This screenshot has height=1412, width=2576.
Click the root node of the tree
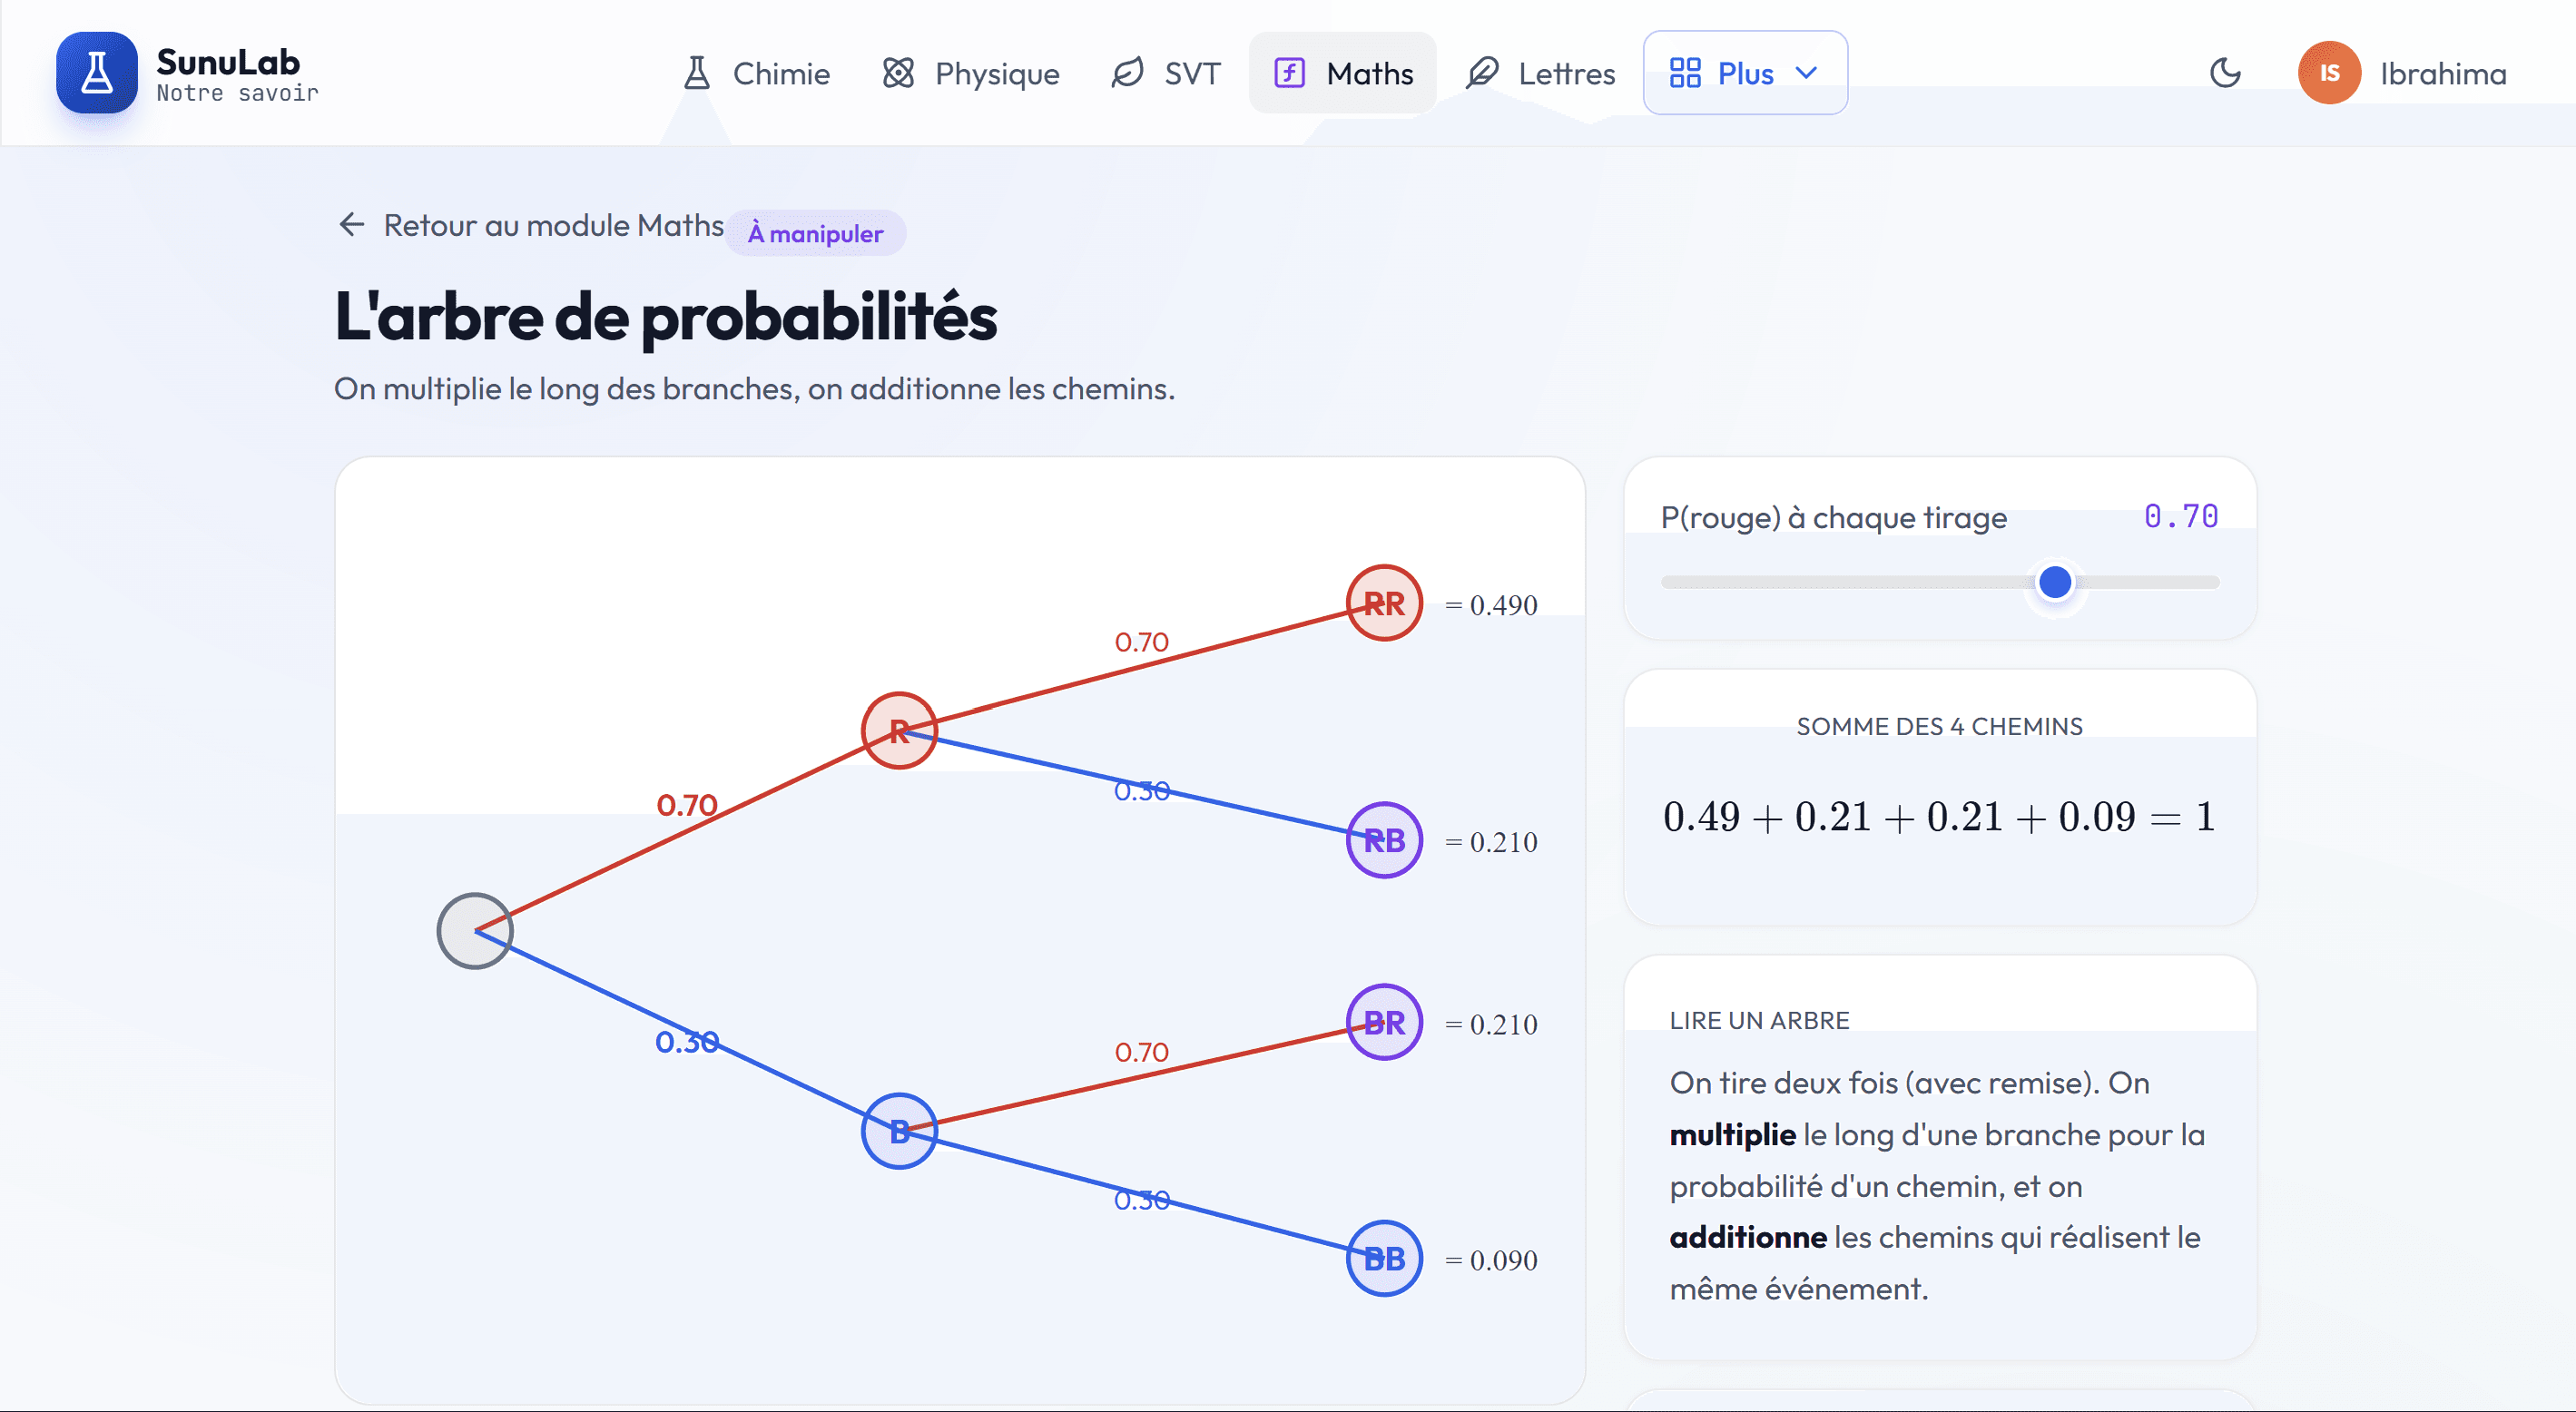click(x=475, y=931)
